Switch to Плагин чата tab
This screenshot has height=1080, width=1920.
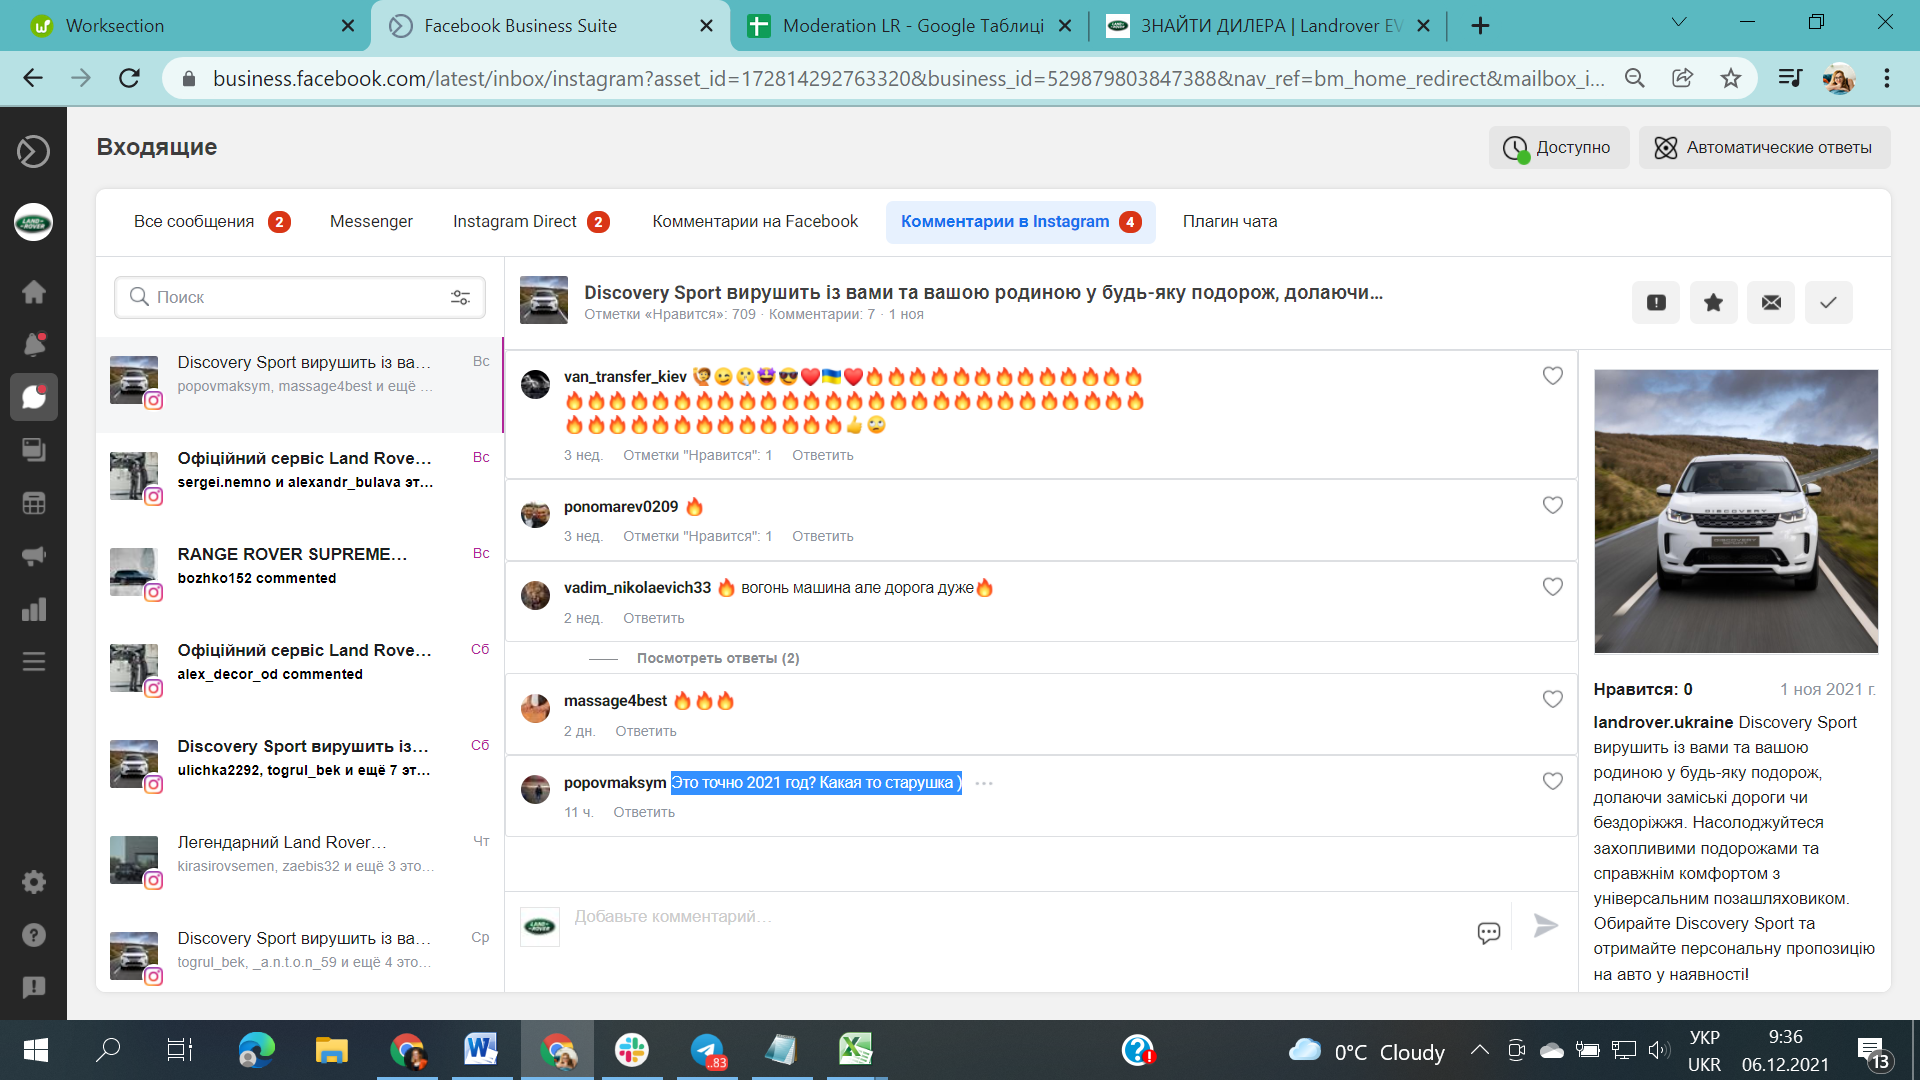click(x=1230, y=222)
